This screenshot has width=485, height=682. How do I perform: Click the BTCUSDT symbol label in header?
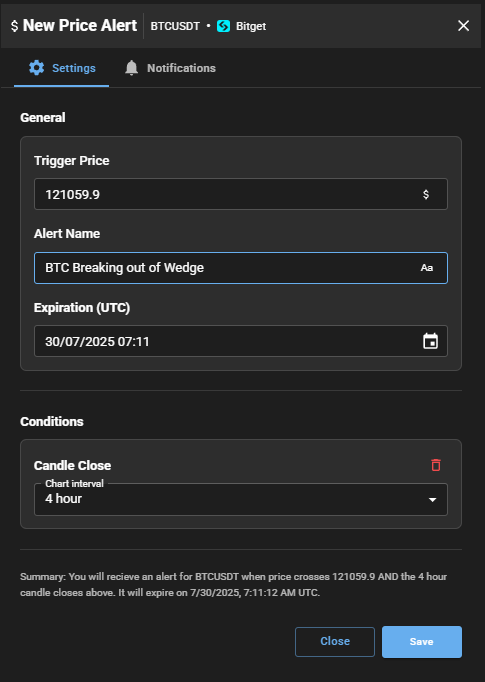click(x=175, y=26)
